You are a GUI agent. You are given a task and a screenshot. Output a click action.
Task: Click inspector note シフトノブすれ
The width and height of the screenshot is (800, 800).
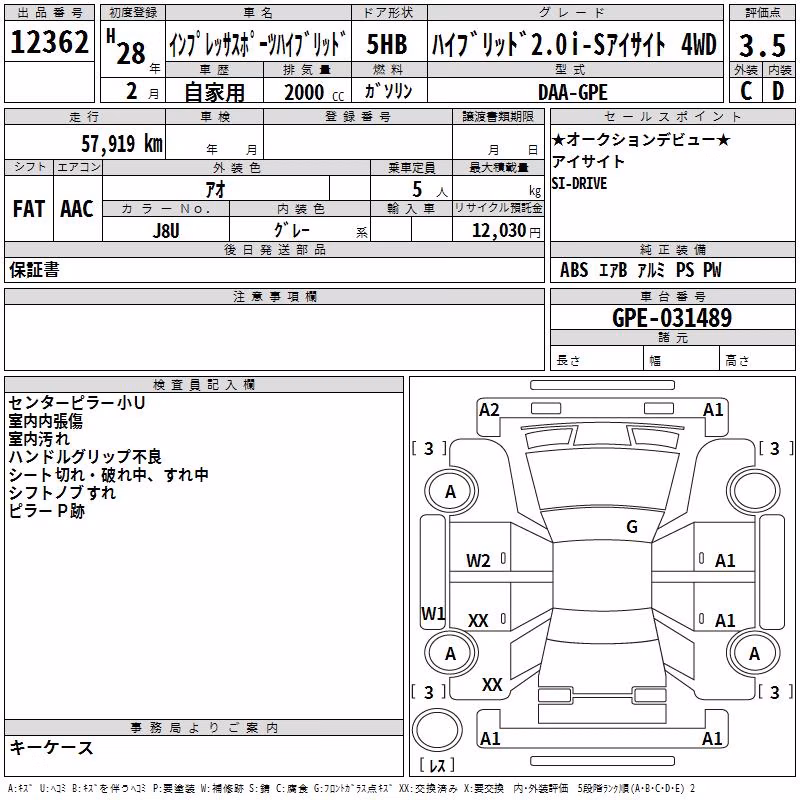(x=62, y=492)
